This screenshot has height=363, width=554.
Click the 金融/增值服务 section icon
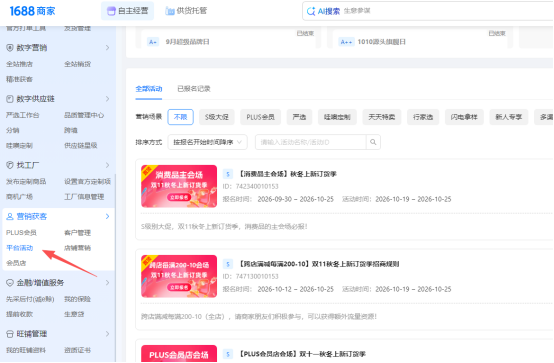click(x=10, y=283)
